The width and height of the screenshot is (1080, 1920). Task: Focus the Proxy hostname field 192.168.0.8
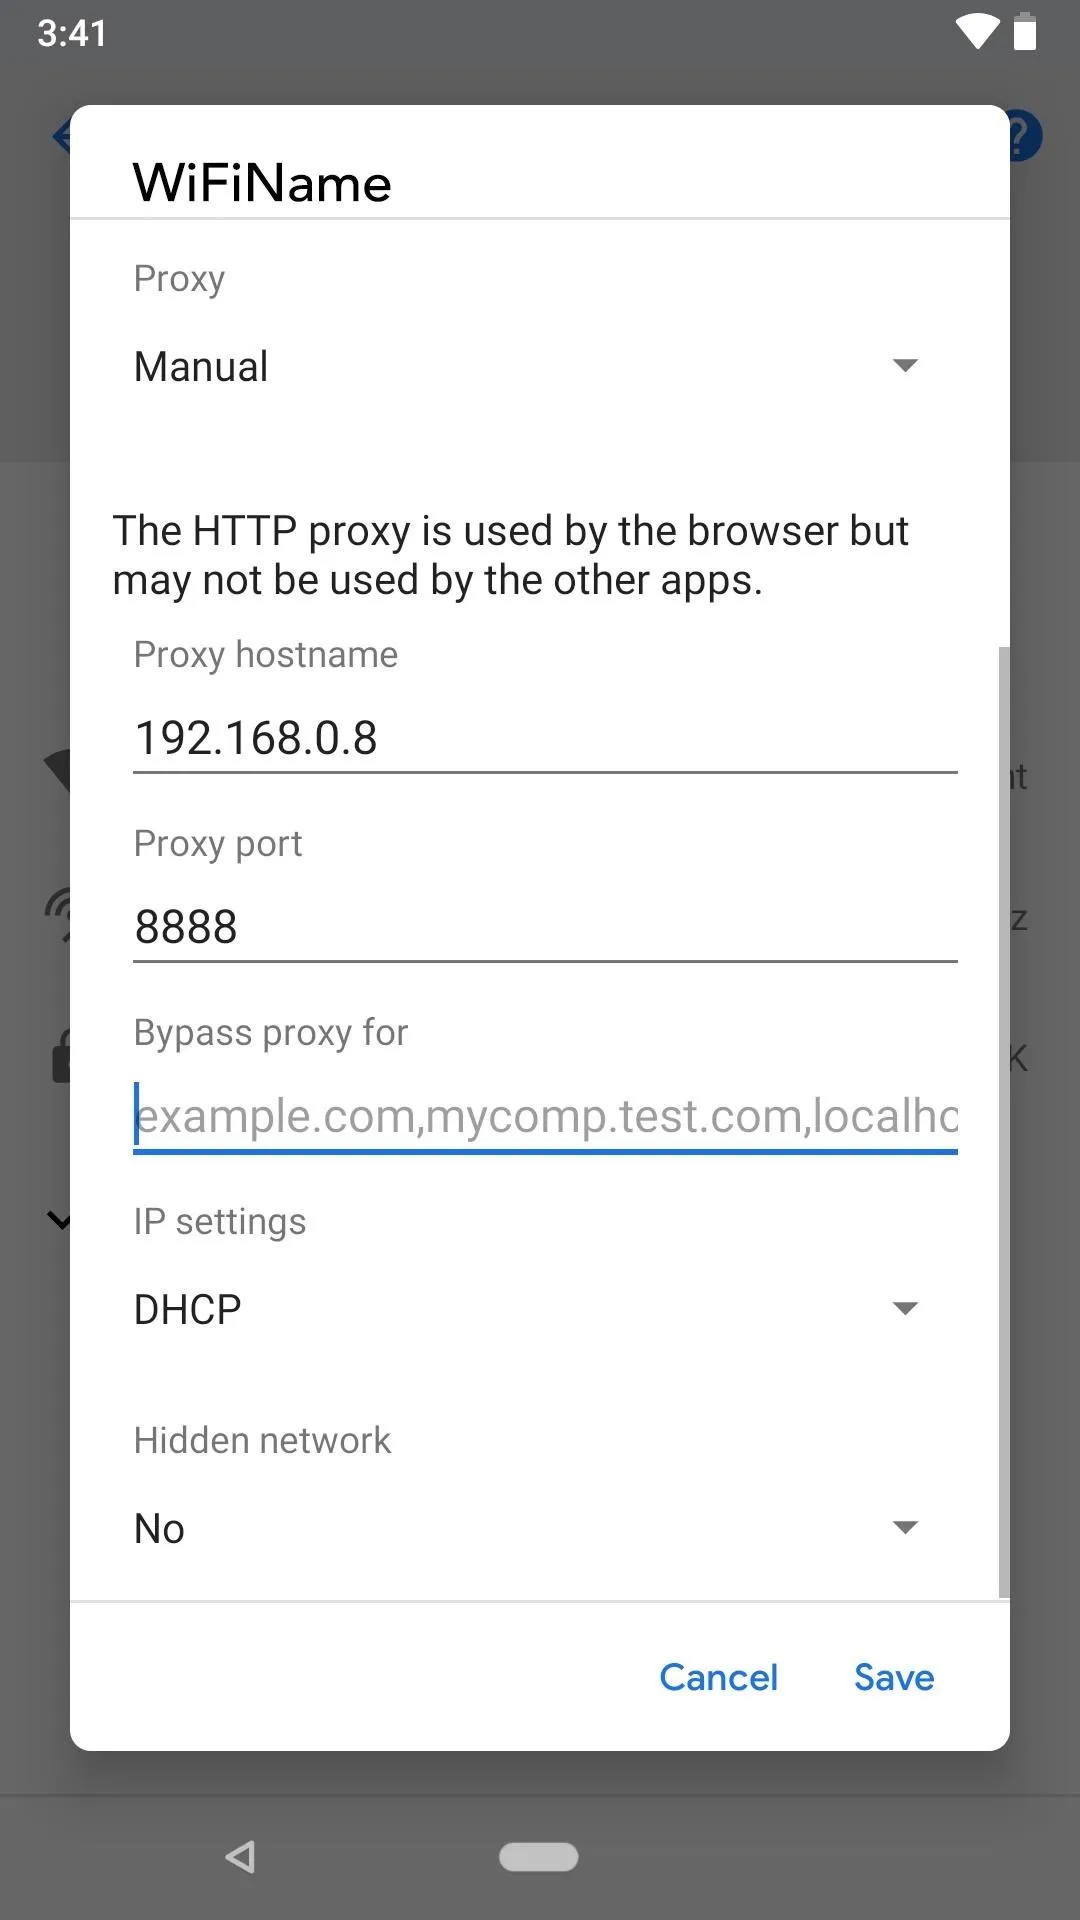pos(545,738)
